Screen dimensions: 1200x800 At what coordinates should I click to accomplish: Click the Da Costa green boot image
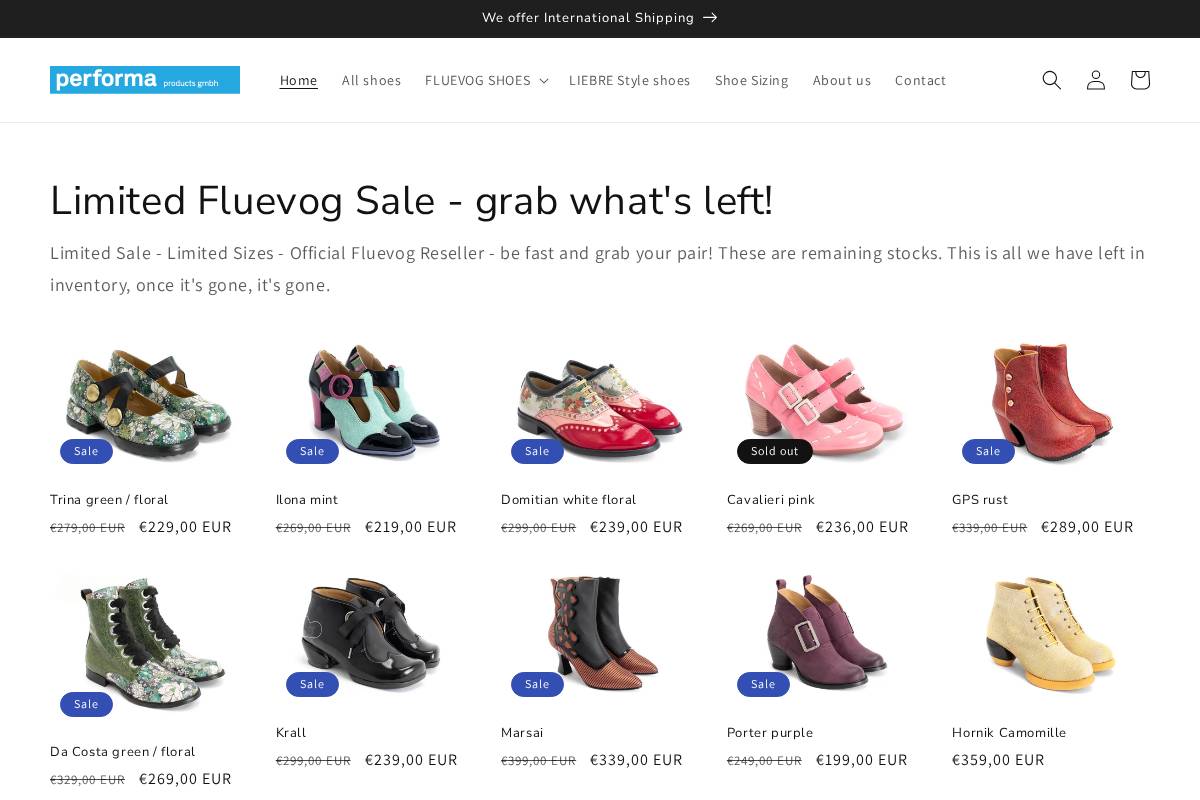(148, 646)
